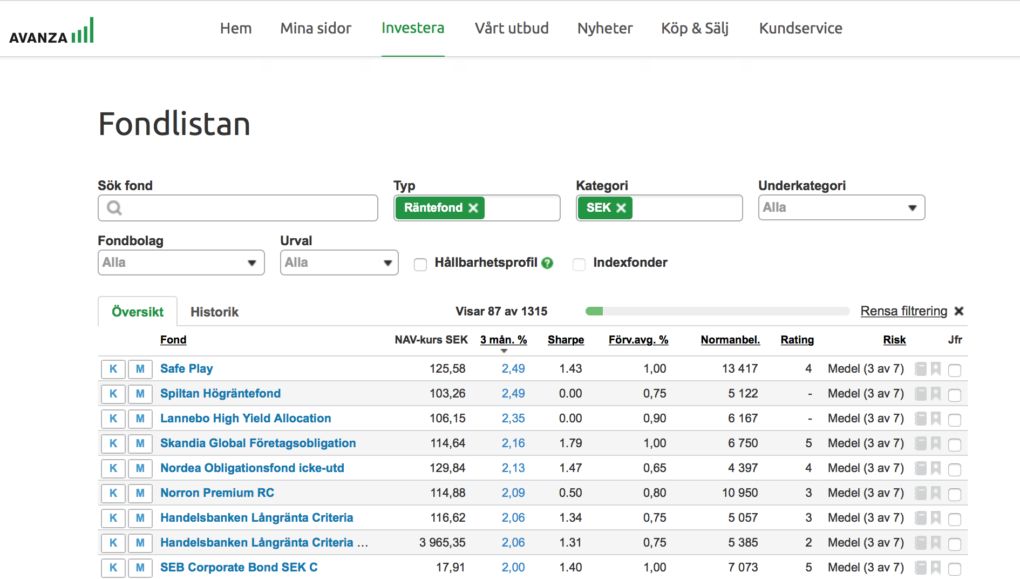Click the M button for Safe Play
The height and width of the screenshot is (579, 1020).
[x=140, y=369]
